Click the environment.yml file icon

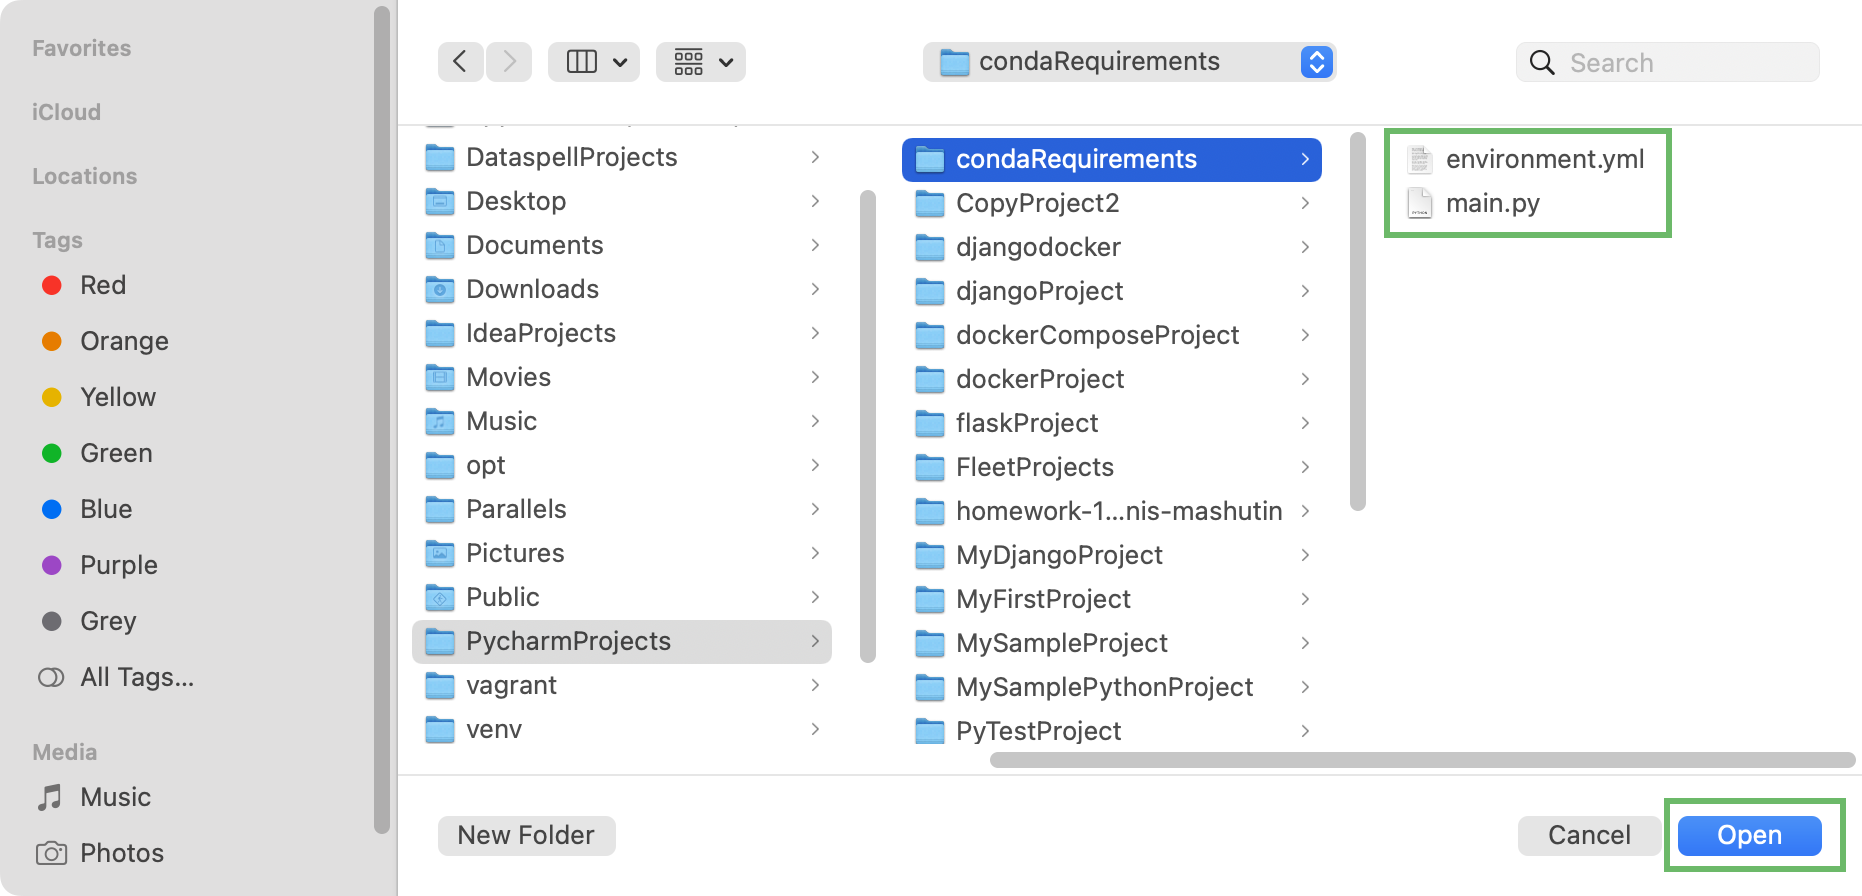tap(1418, 158)
